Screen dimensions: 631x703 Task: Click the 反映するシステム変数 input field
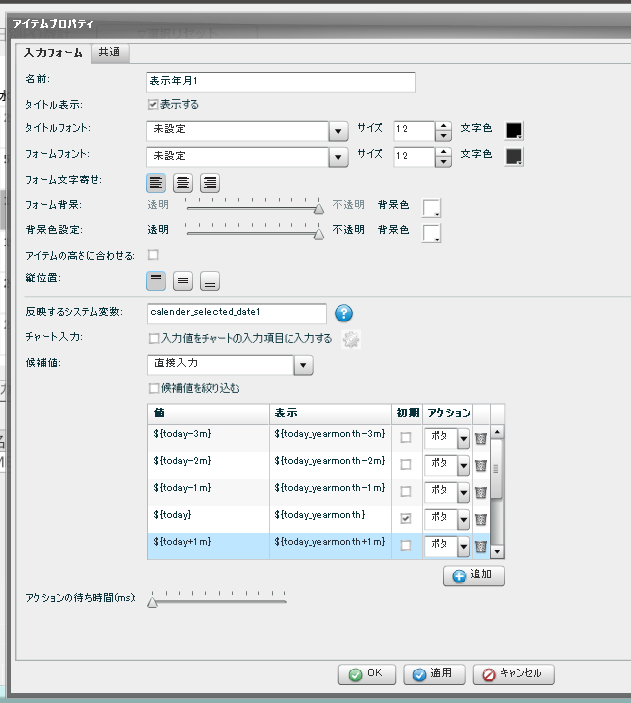click(236, 313)
